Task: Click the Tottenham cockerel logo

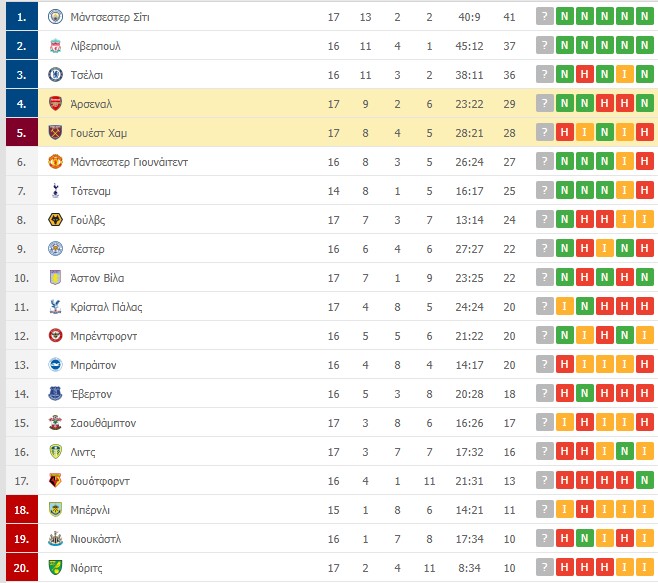Action: click(x=55, y=191)
